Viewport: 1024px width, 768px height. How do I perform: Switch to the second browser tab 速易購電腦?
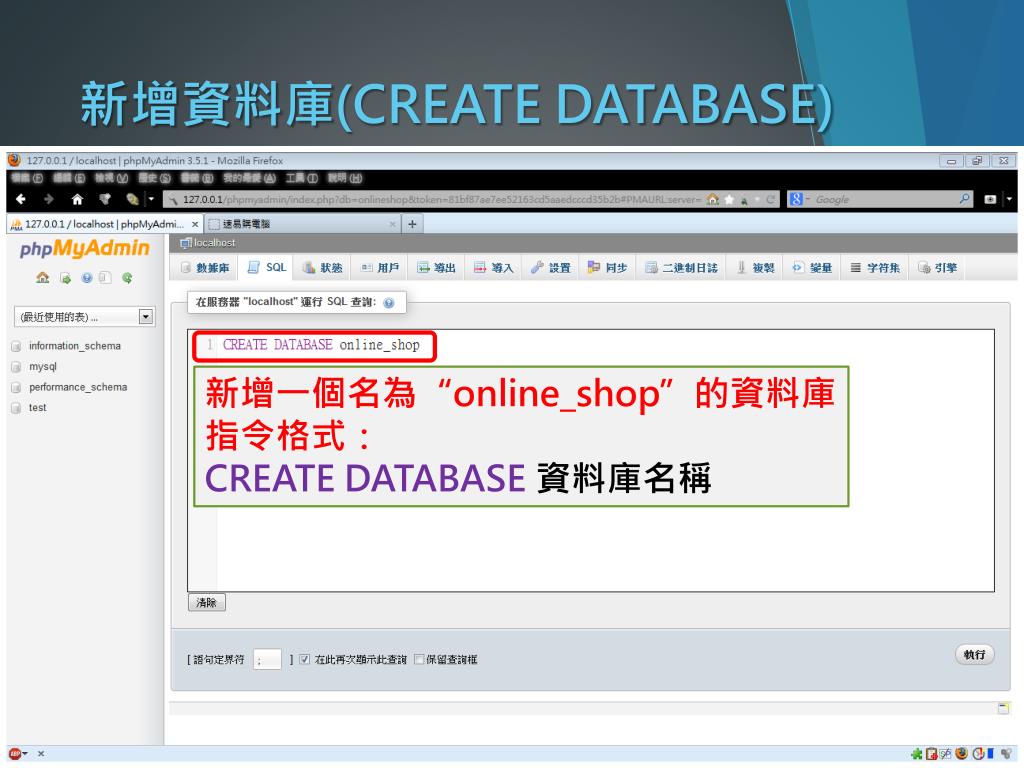[302, 224]
